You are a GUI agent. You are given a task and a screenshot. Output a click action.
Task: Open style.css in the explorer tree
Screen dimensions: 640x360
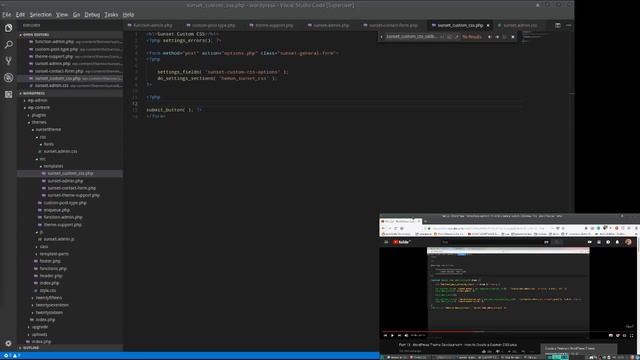pyautogui.click(x=48, y=291)
